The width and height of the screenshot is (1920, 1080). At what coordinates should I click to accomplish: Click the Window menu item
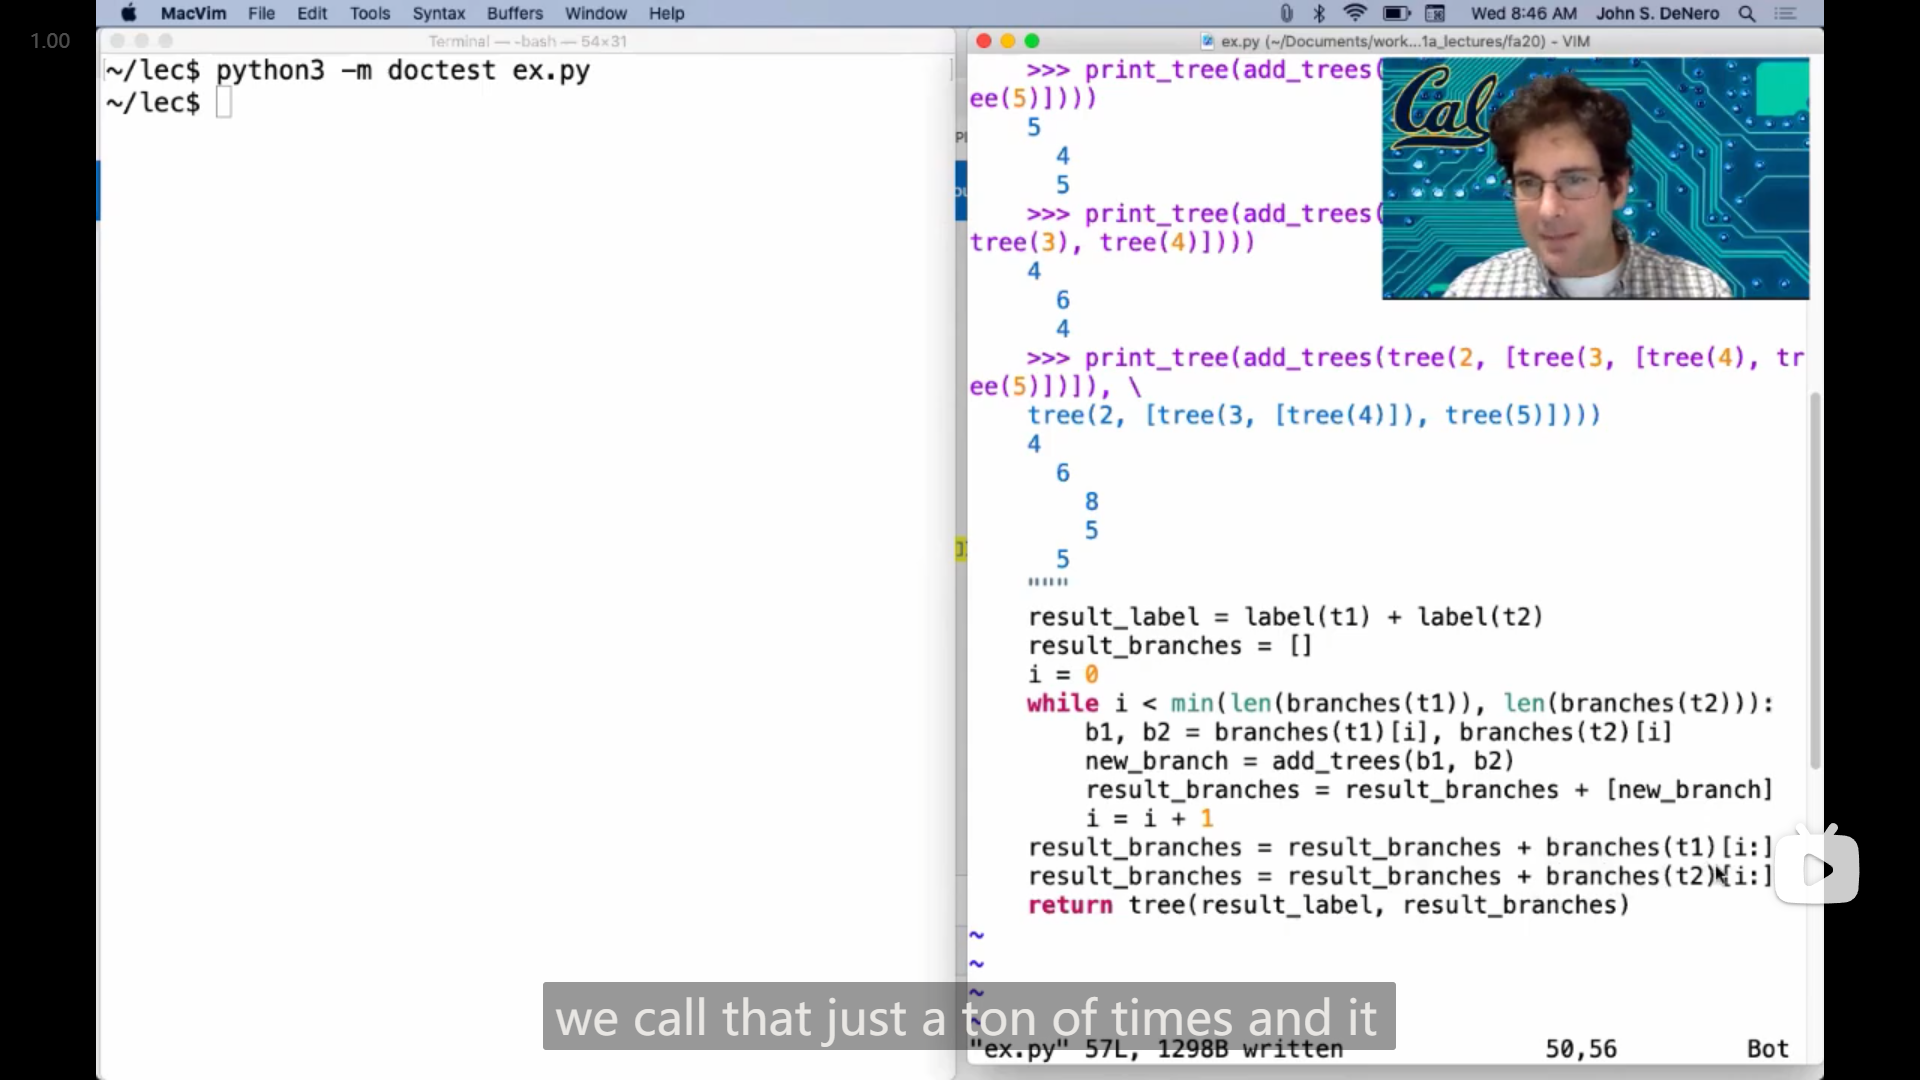(x=596, y=13)
